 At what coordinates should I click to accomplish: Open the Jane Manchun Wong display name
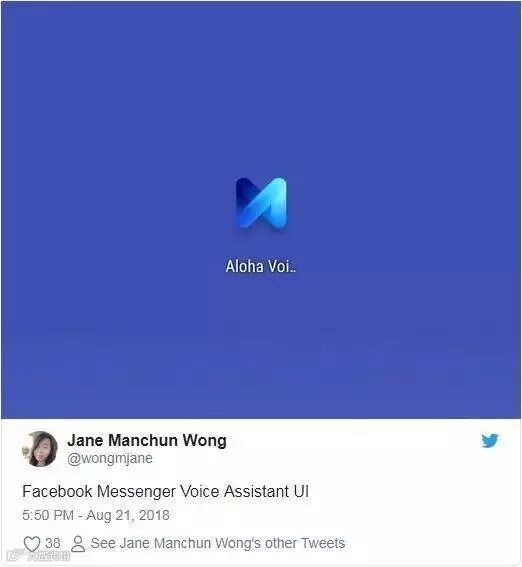pos(147,440)
